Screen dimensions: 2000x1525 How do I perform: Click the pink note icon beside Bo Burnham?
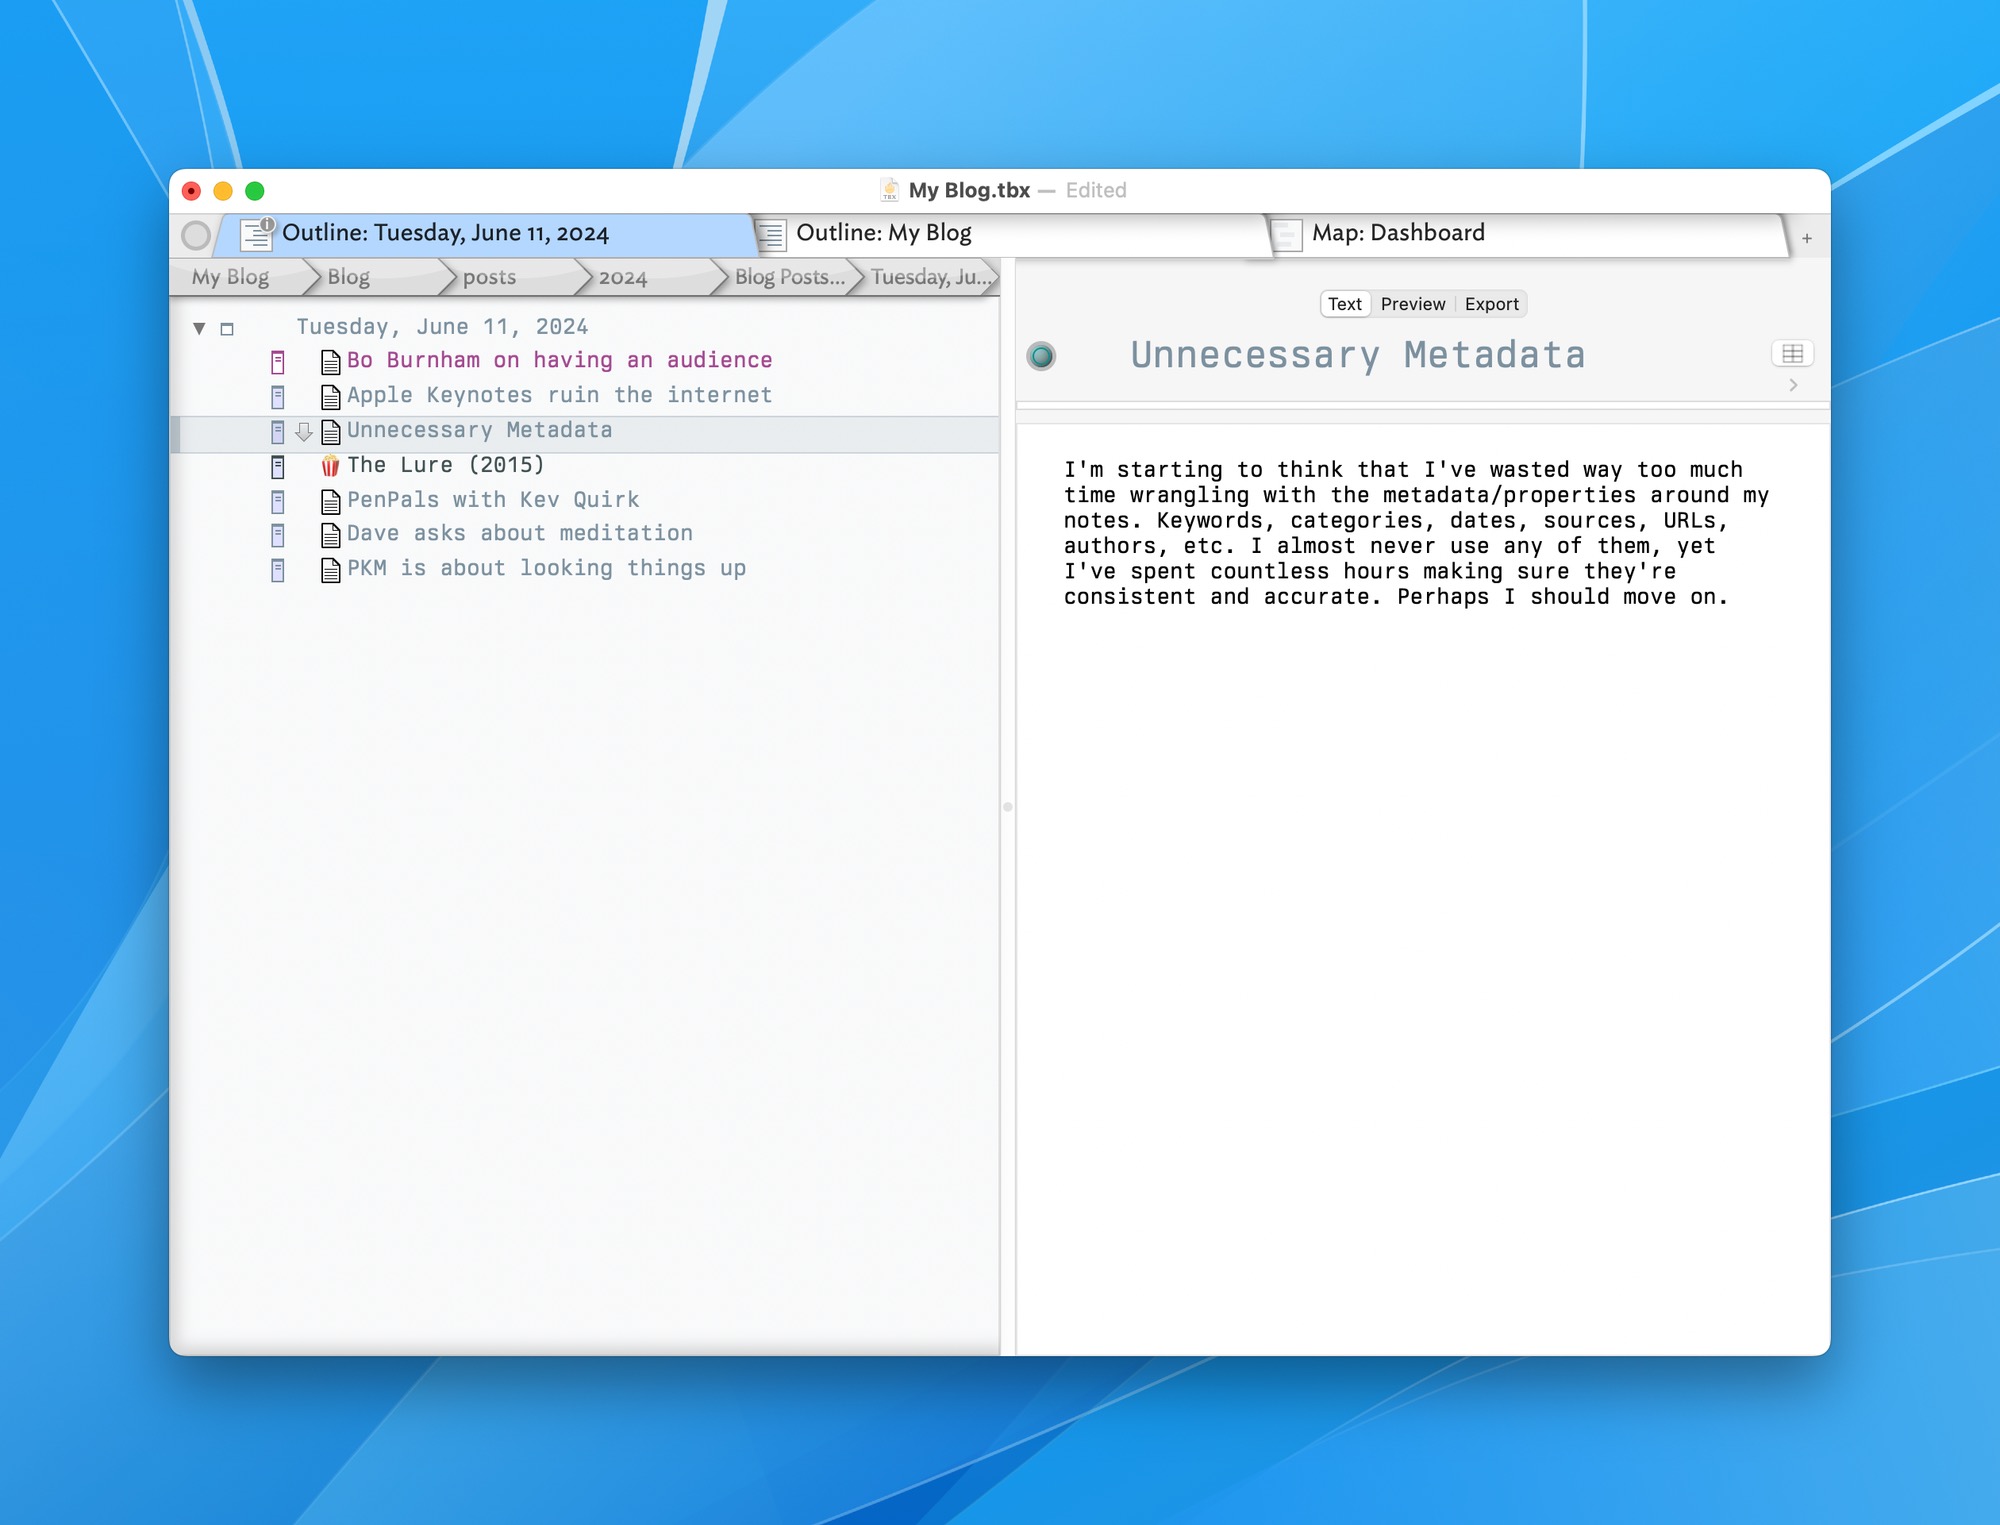(x=278, y=362)
